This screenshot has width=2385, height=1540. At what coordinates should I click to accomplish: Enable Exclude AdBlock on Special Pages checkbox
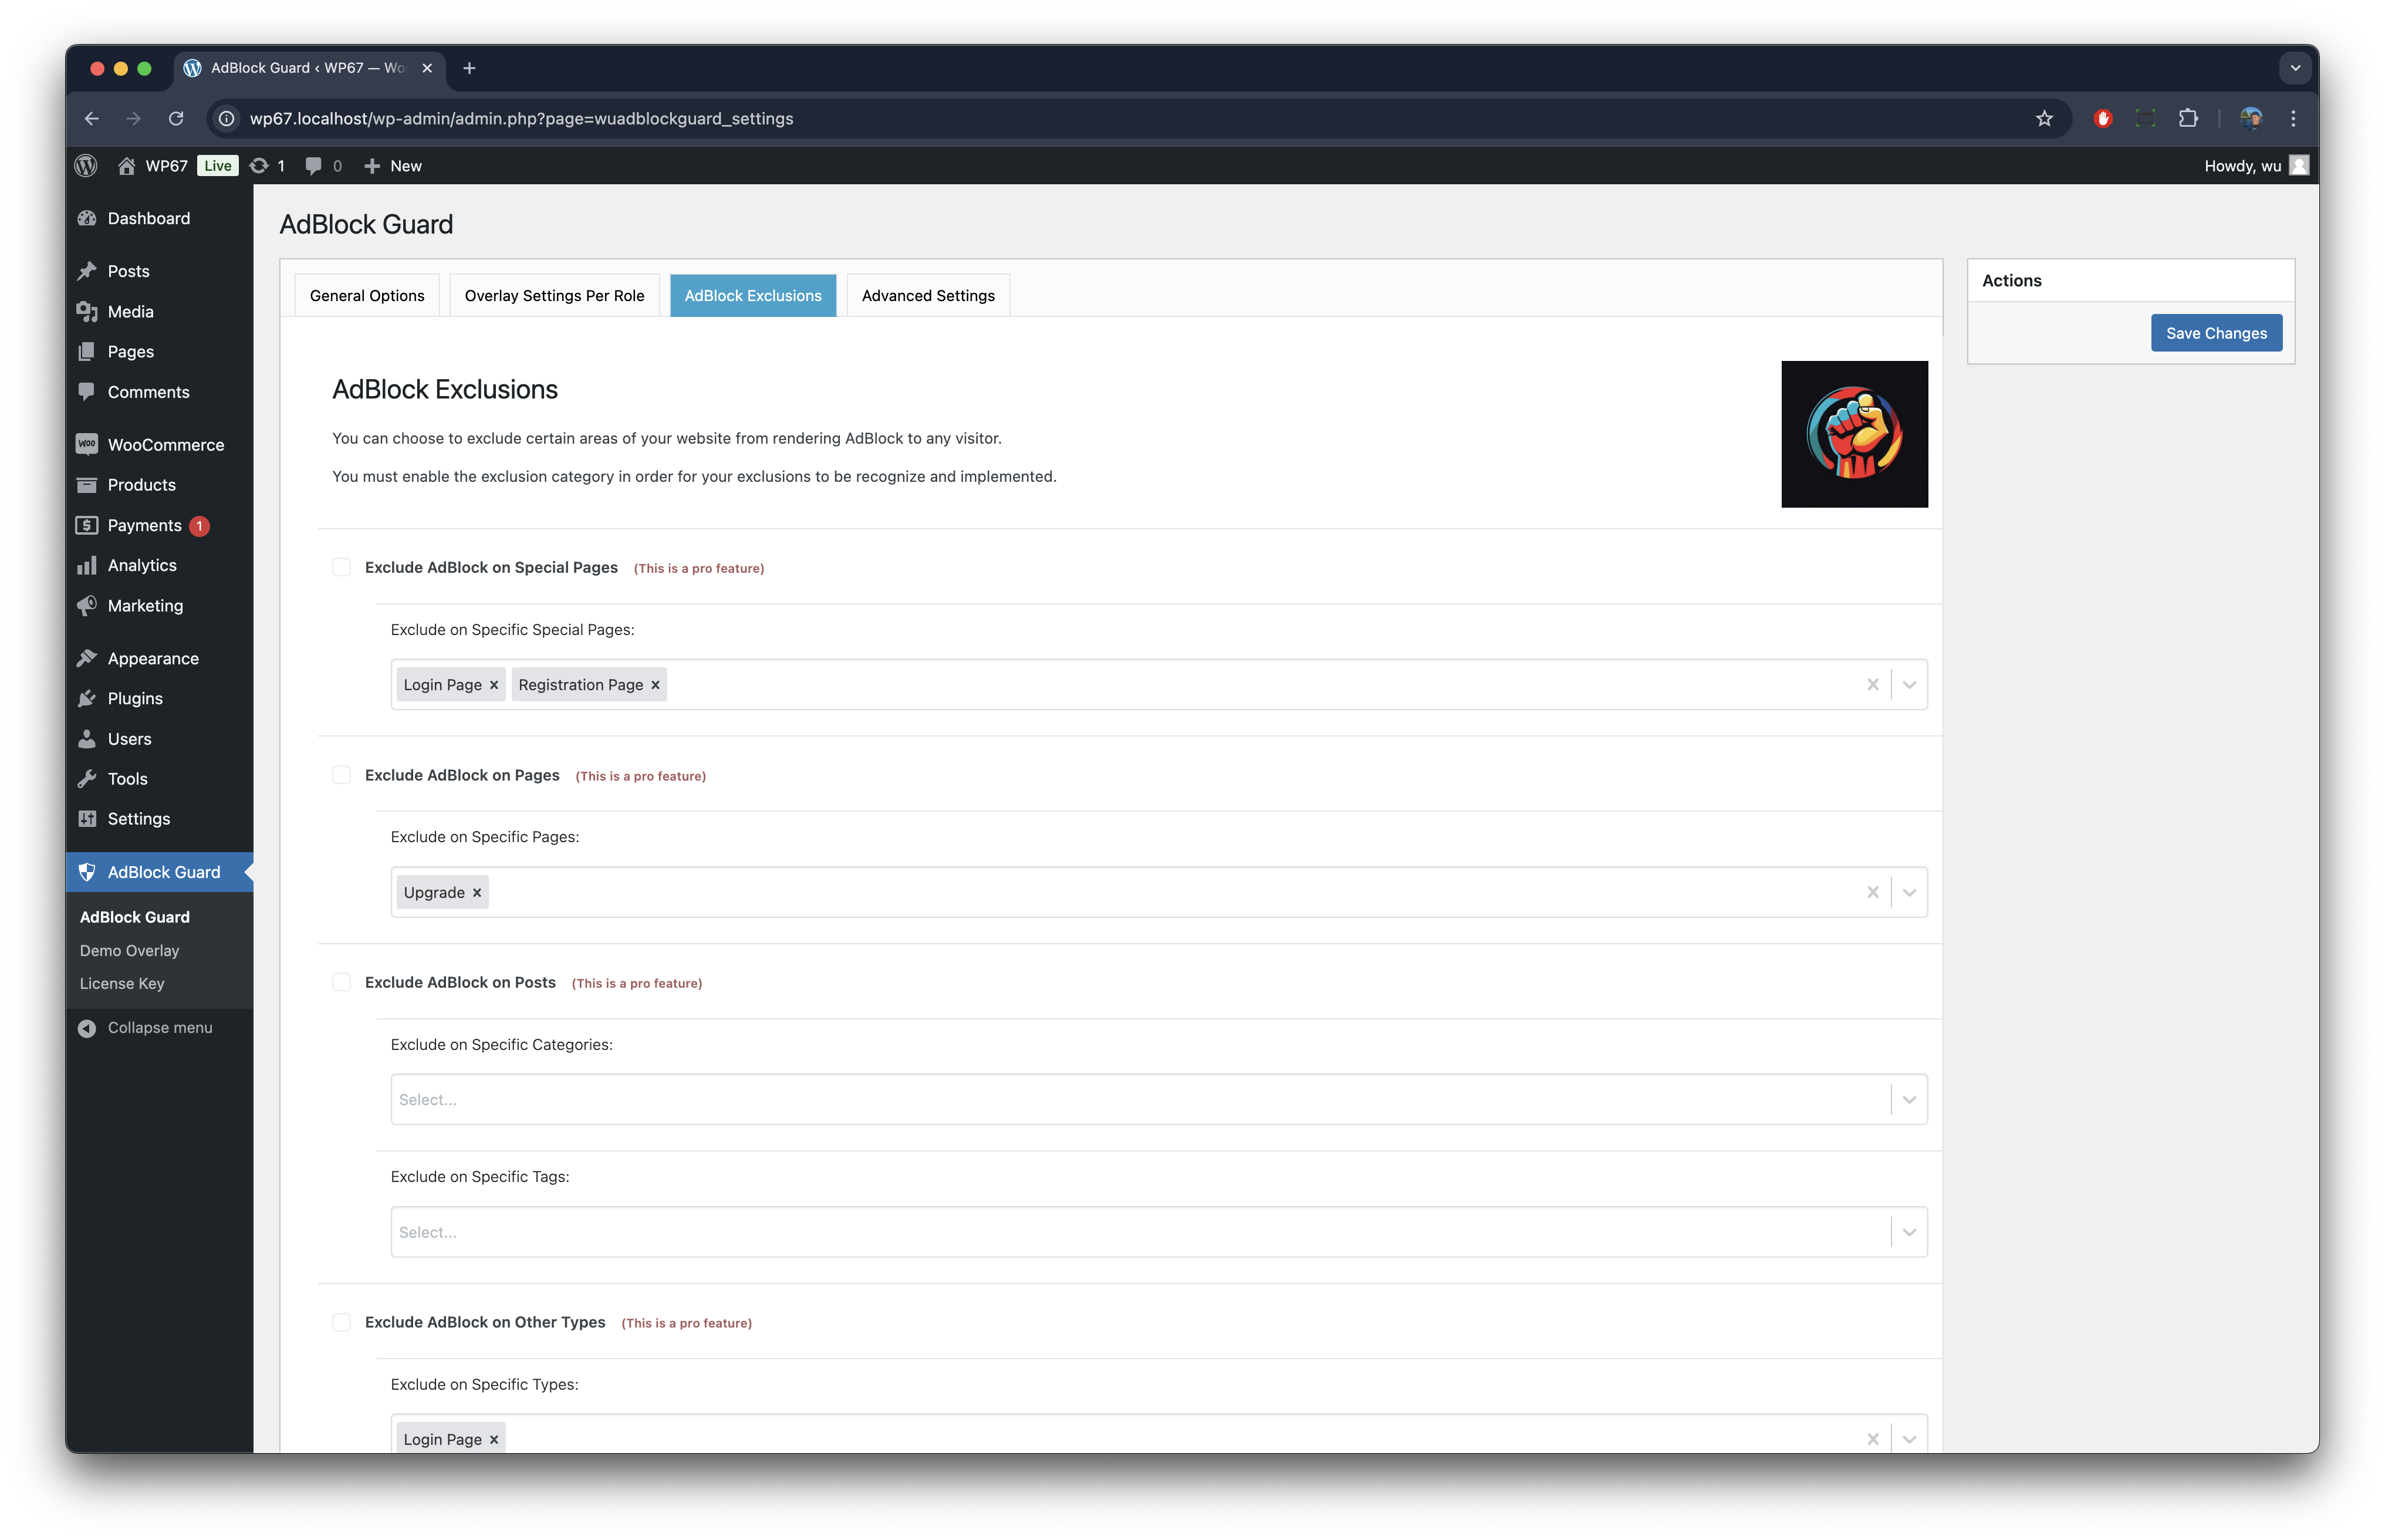pyautogui.click(x=341, y=568)
